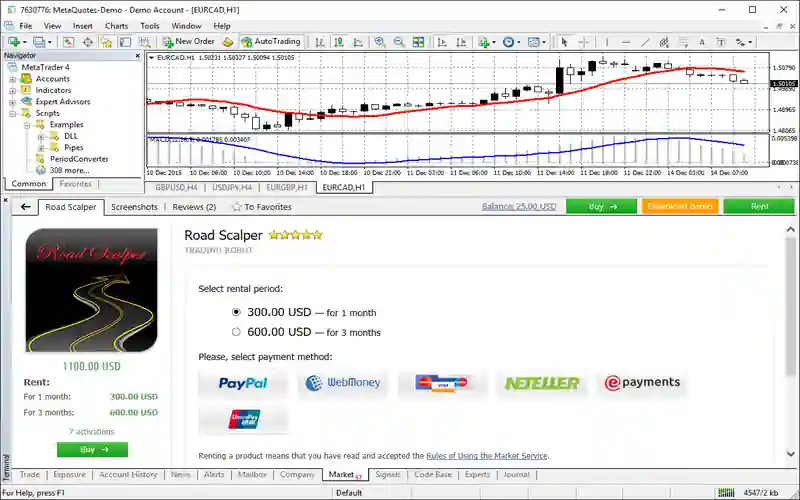Click the Buy button under the product image
Viewport: 800px width, 500px height.
[92, 449]
